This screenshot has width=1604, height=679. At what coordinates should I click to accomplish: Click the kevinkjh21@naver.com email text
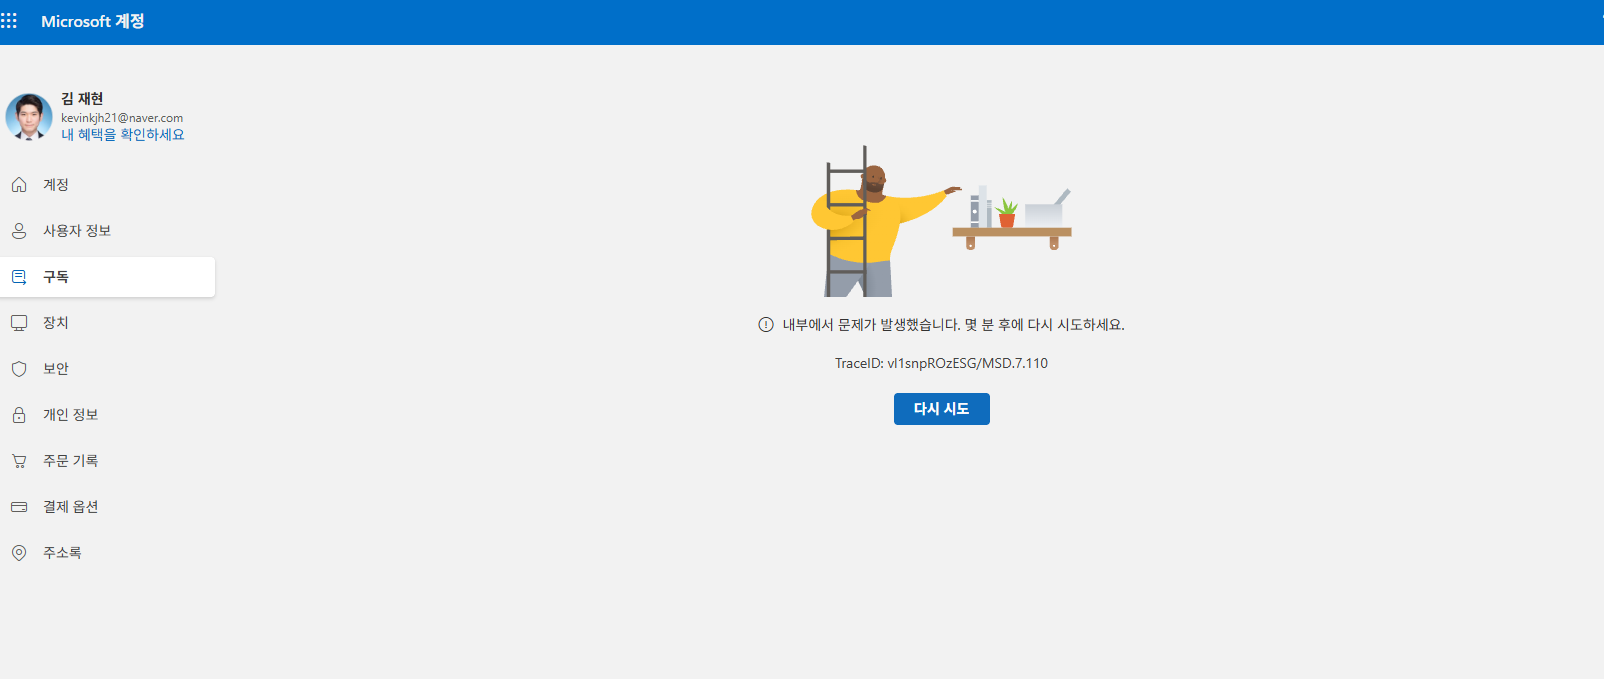click(122, 118)
